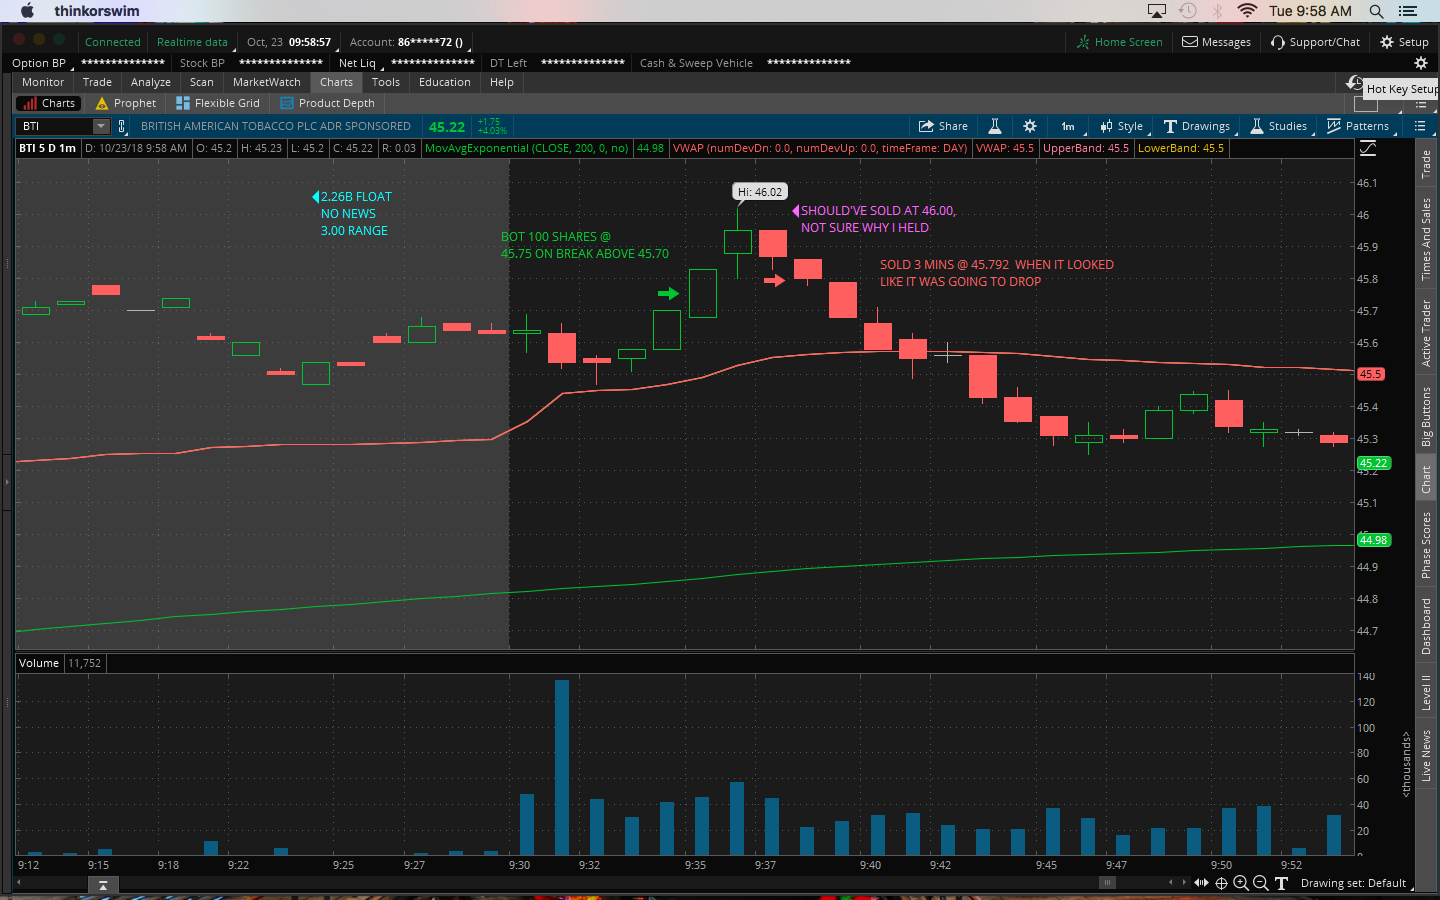The image size is (1440, 900).
Task: Zoom in using the magnifier plus icon
Action: click(x=1241, y=883)
